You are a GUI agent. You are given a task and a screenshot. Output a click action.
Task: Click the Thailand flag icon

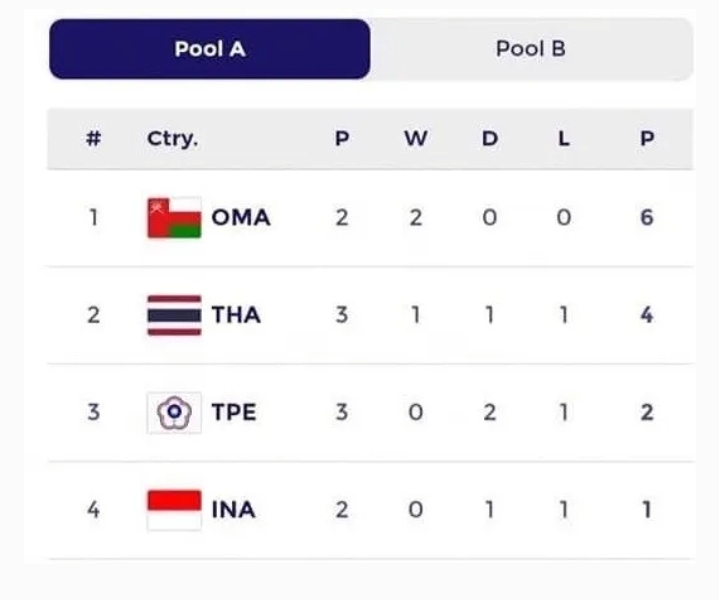(x=174, y=315)
